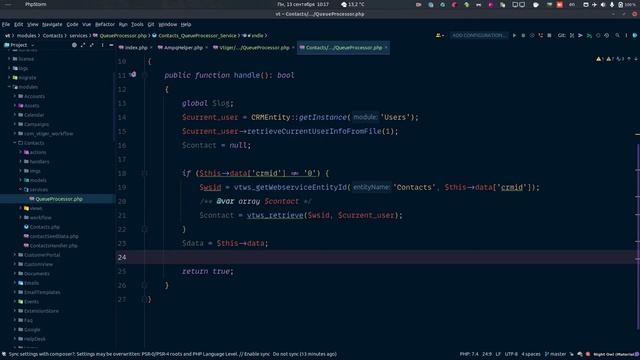This screenshot has height=360, width=640.
Task: Click the LF line separator indicator
Action: (x=498, y=354)
